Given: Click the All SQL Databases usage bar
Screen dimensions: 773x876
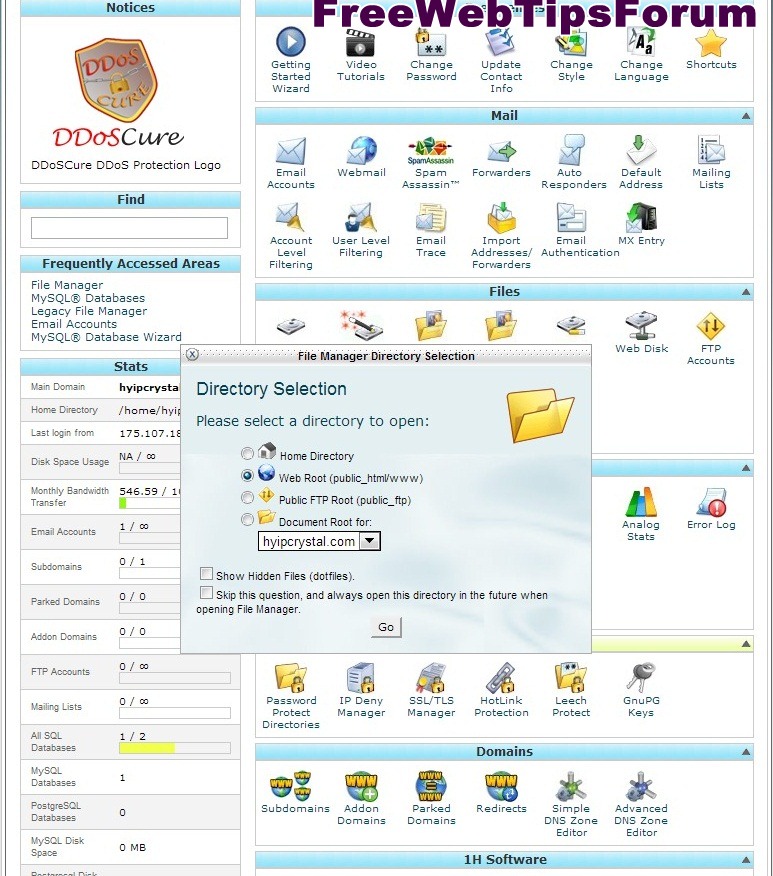Looking at the screenshot, I should 175,748.
